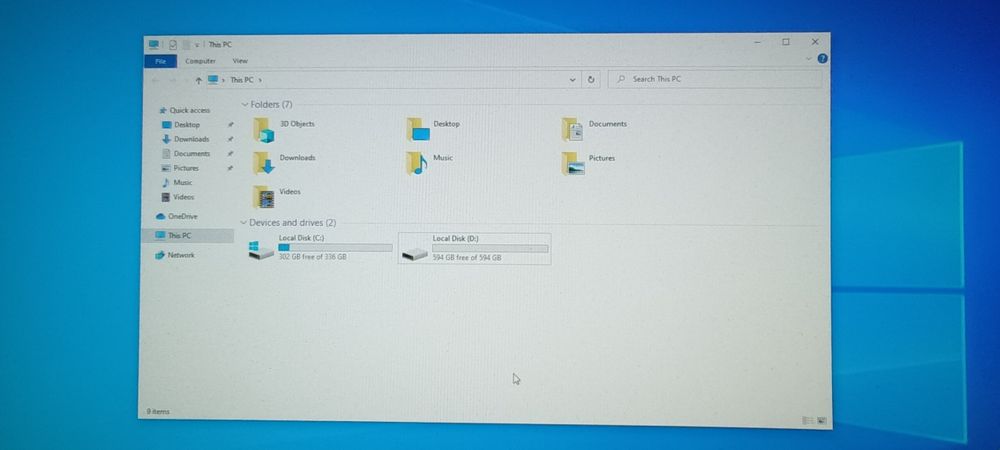Screen dimensions: 1000x450
Task: Close the This PC window
Action: coord(815,42)
